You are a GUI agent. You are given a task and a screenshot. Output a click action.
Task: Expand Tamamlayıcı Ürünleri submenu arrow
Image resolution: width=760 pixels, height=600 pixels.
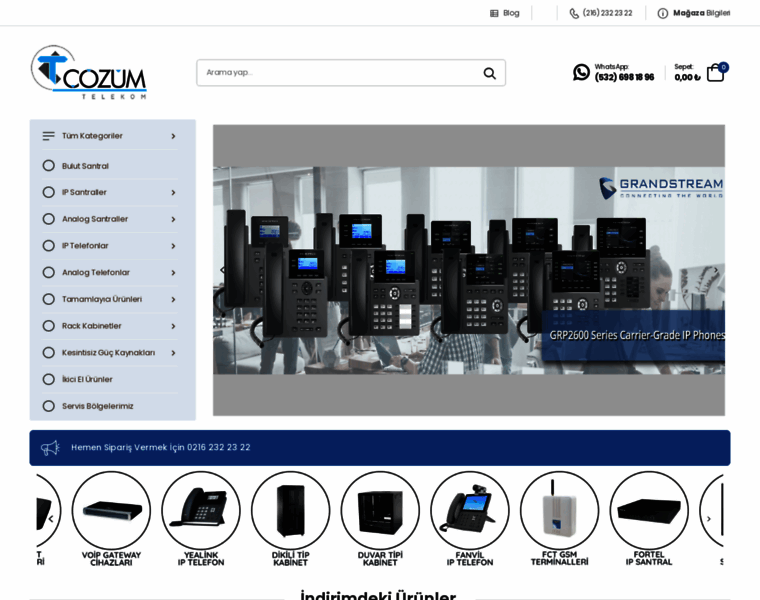(x=173, y=299)
